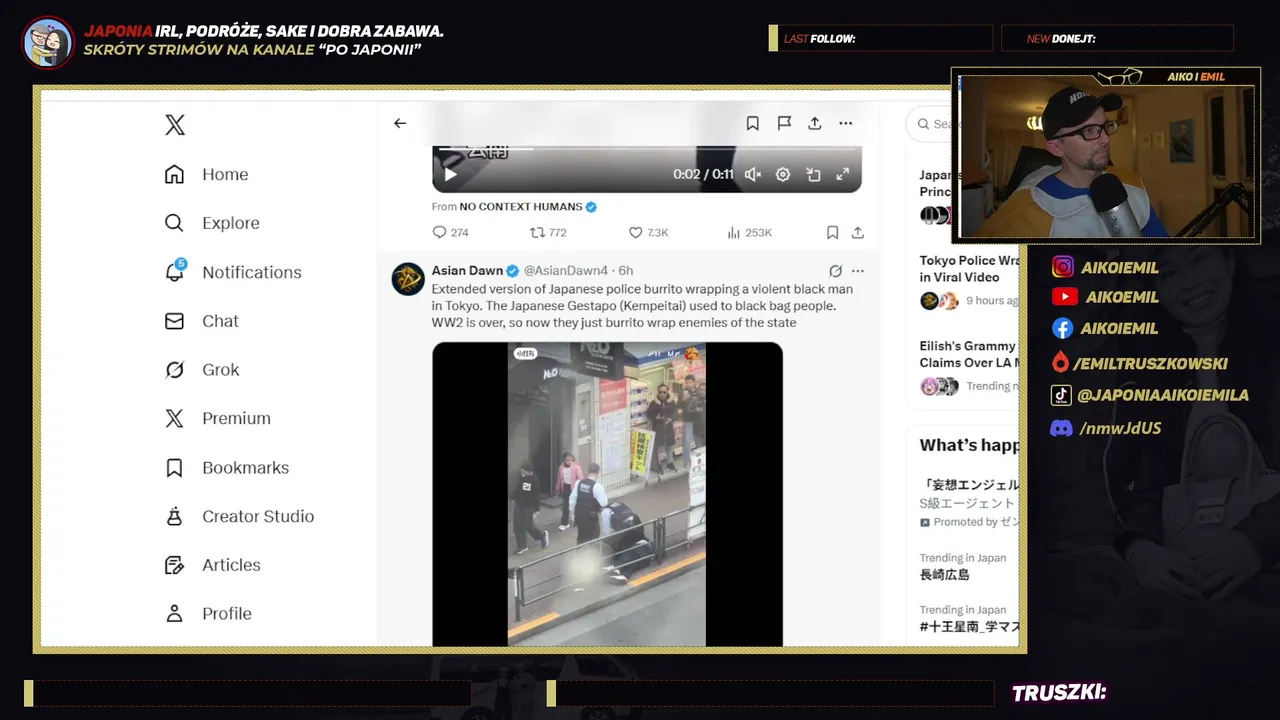
Task: Open Notifications in sidebar
Action: pyautogui.click(x=232, y=272)
